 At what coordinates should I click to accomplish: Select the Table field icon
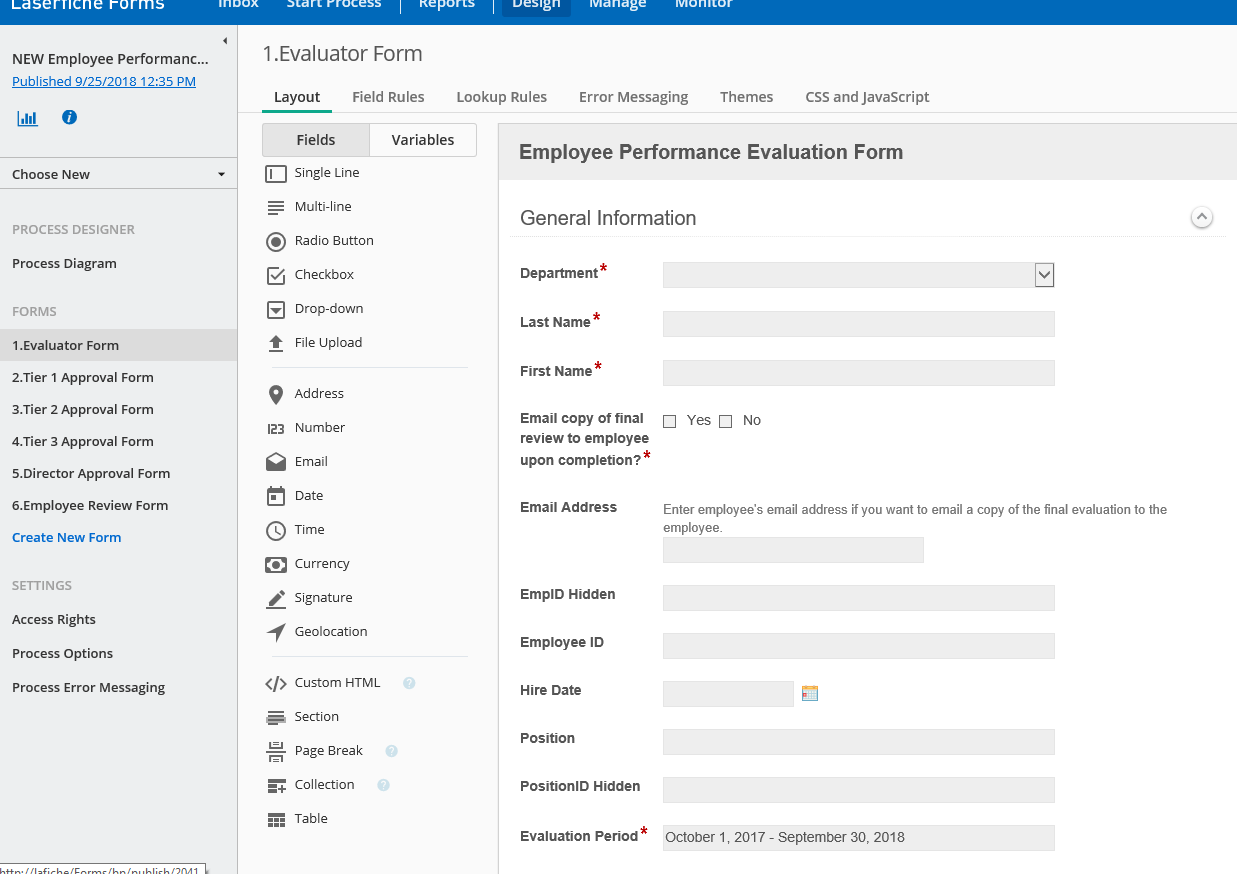tap(276, 819)
